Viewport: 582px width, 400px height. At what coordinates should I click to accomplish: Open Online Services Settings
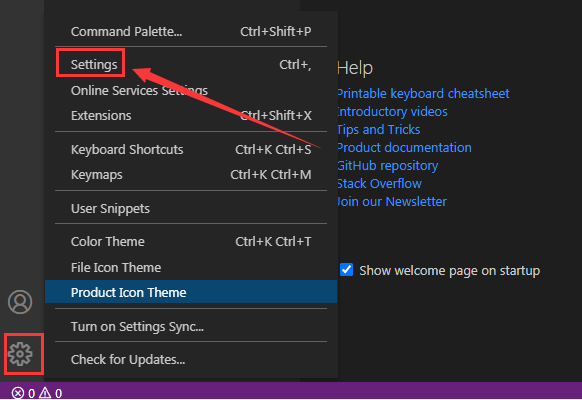[191, 91]
